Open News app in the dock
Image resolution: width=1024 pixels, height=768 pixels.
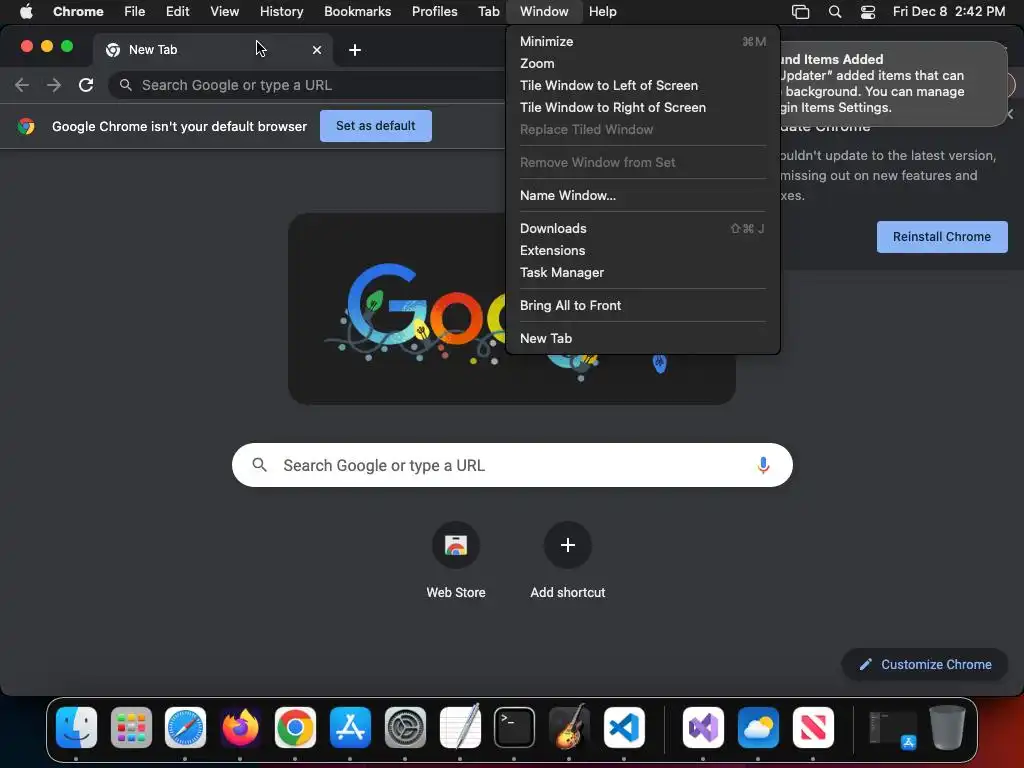[x=812, y=728]
